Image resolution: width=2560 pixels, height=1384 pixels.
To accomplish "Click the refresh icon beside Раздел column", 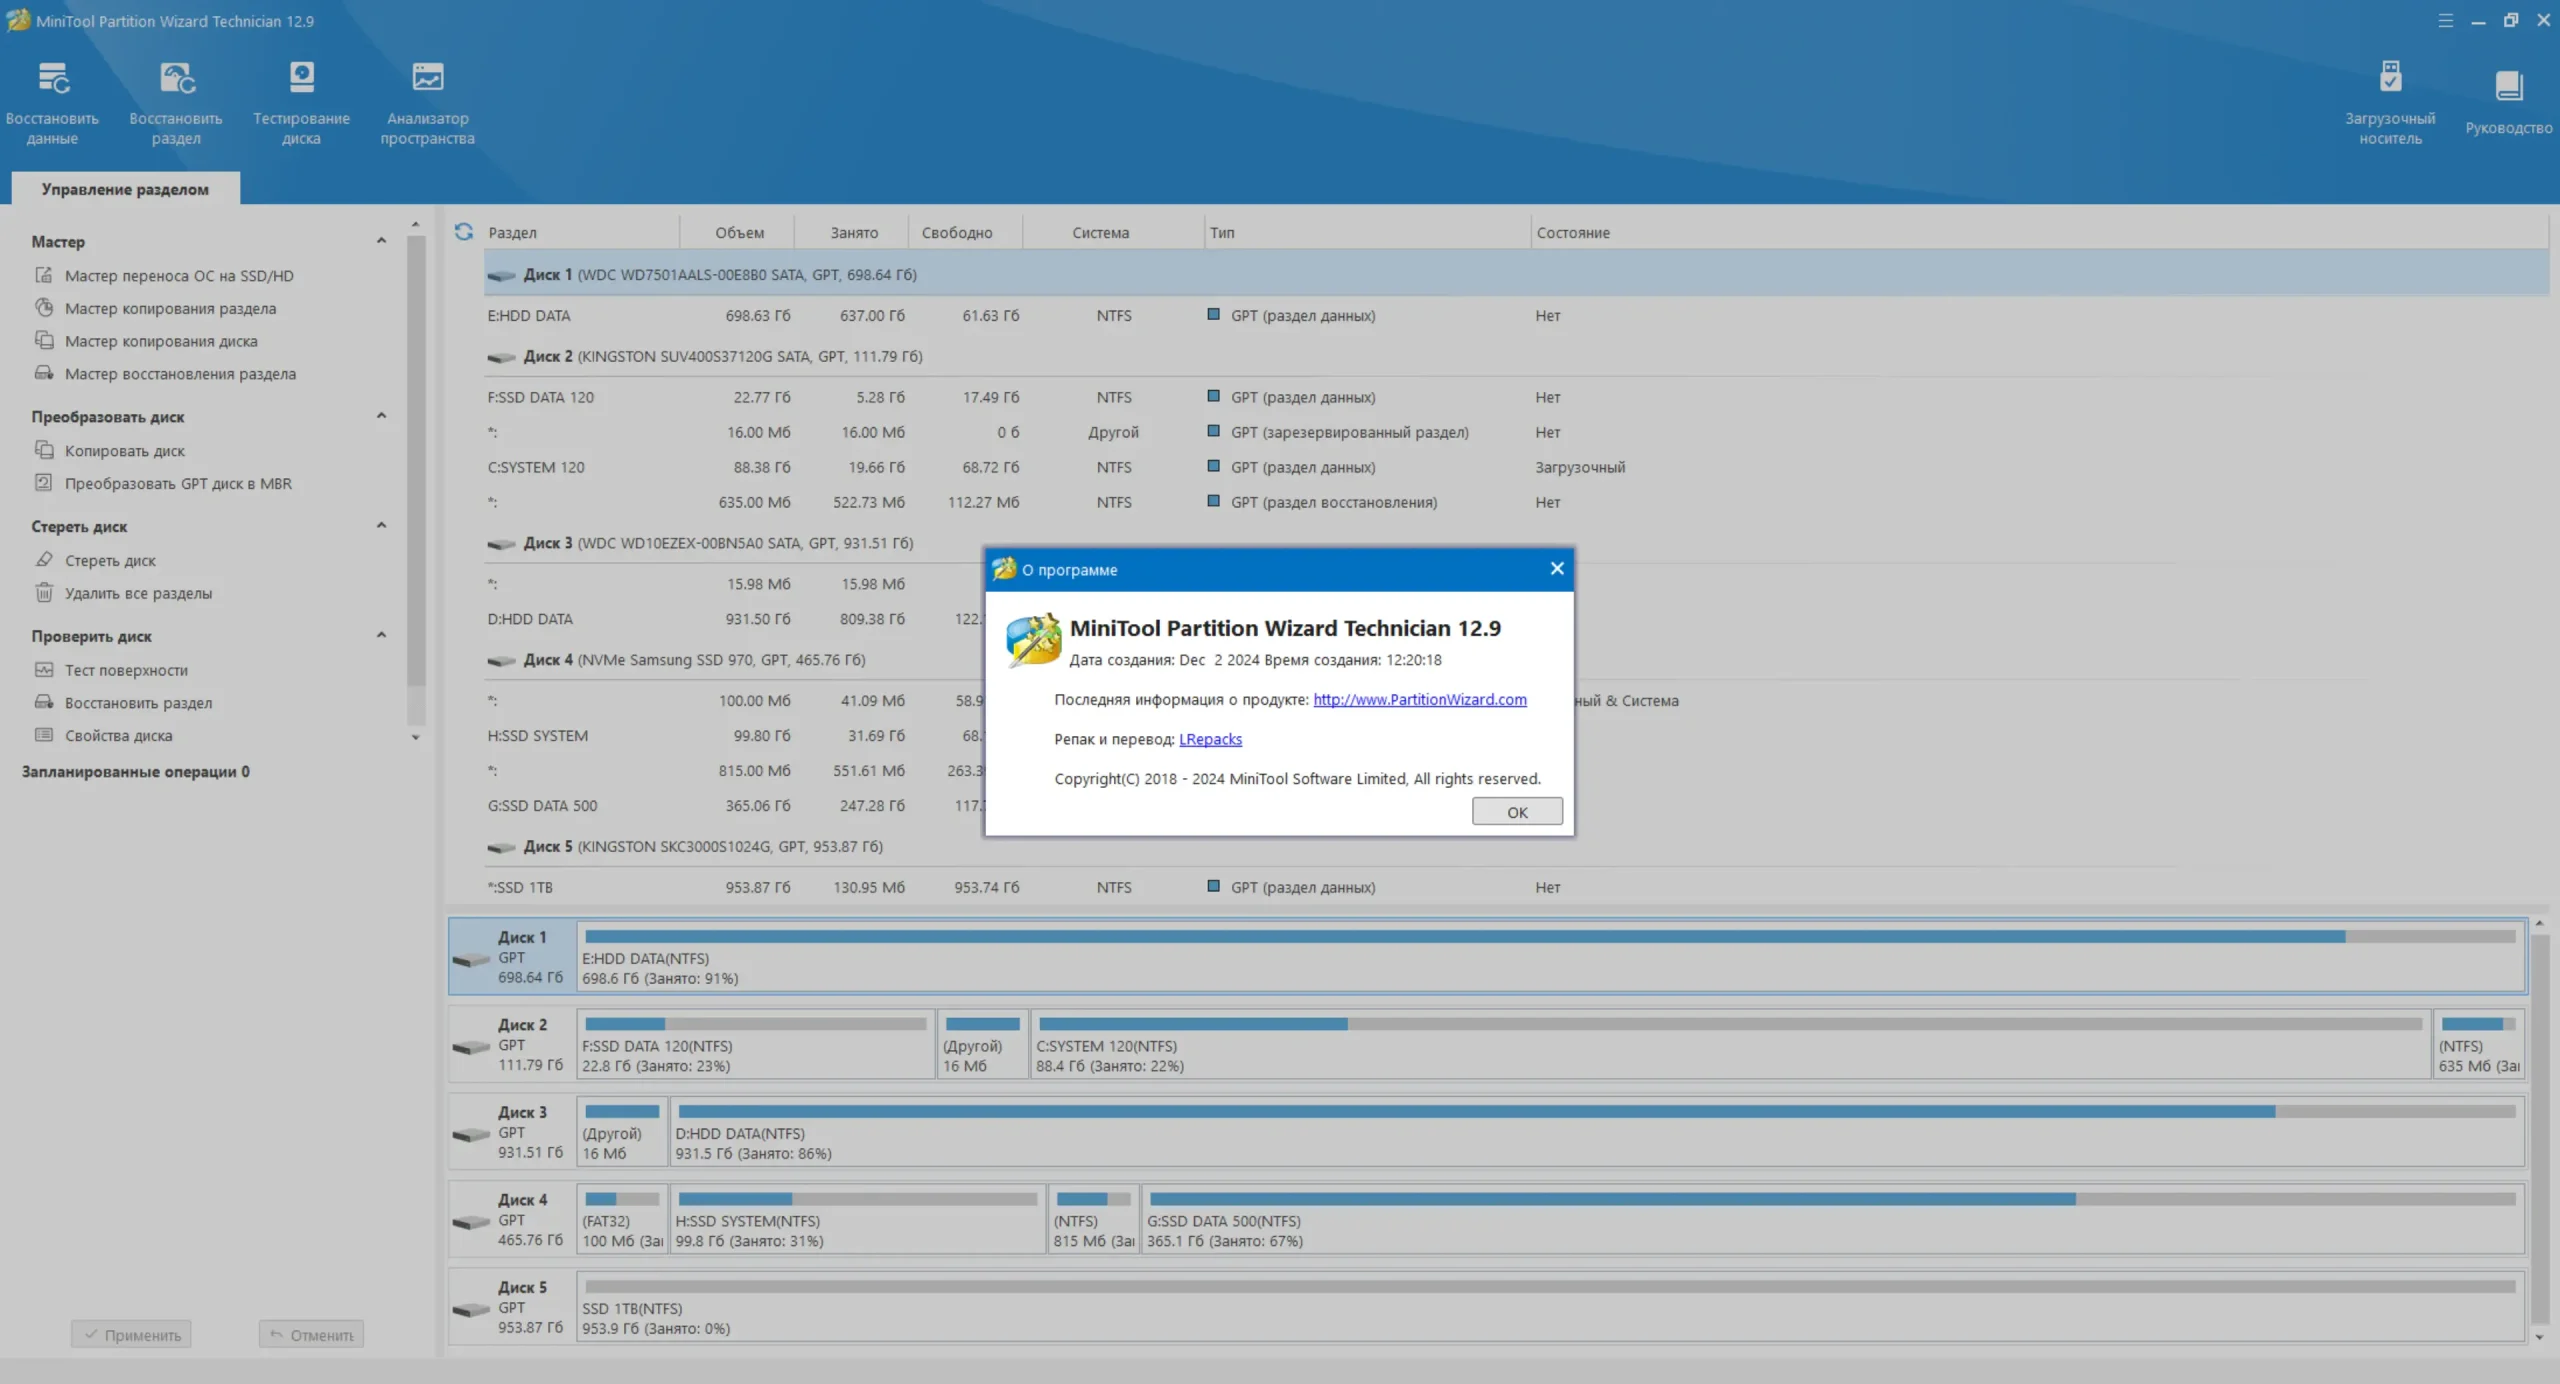I will click(464, 232).
